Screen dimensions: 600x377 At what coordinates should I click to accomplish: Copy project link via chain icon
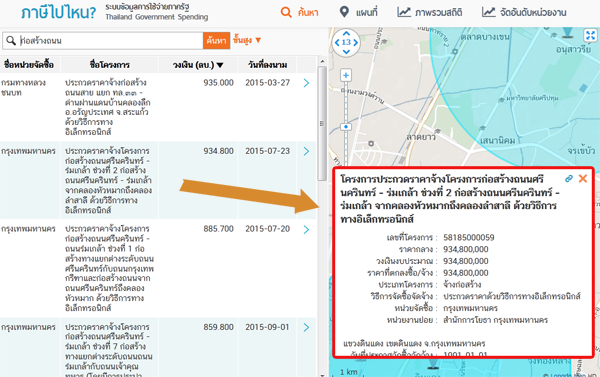pyautogui.click(x=569, y=178)
